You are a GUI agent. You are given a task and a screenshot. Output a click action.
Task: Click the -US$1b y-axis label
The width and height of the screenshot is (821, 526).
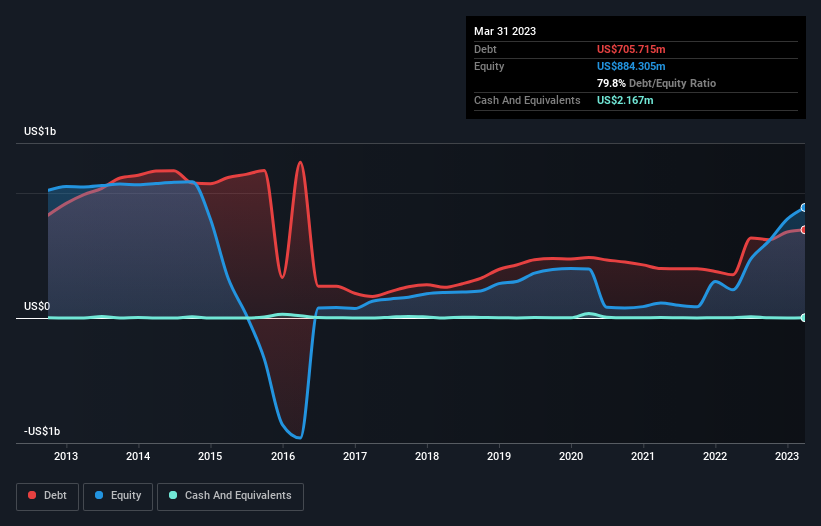pyautogui.click(x=42, y=431)
